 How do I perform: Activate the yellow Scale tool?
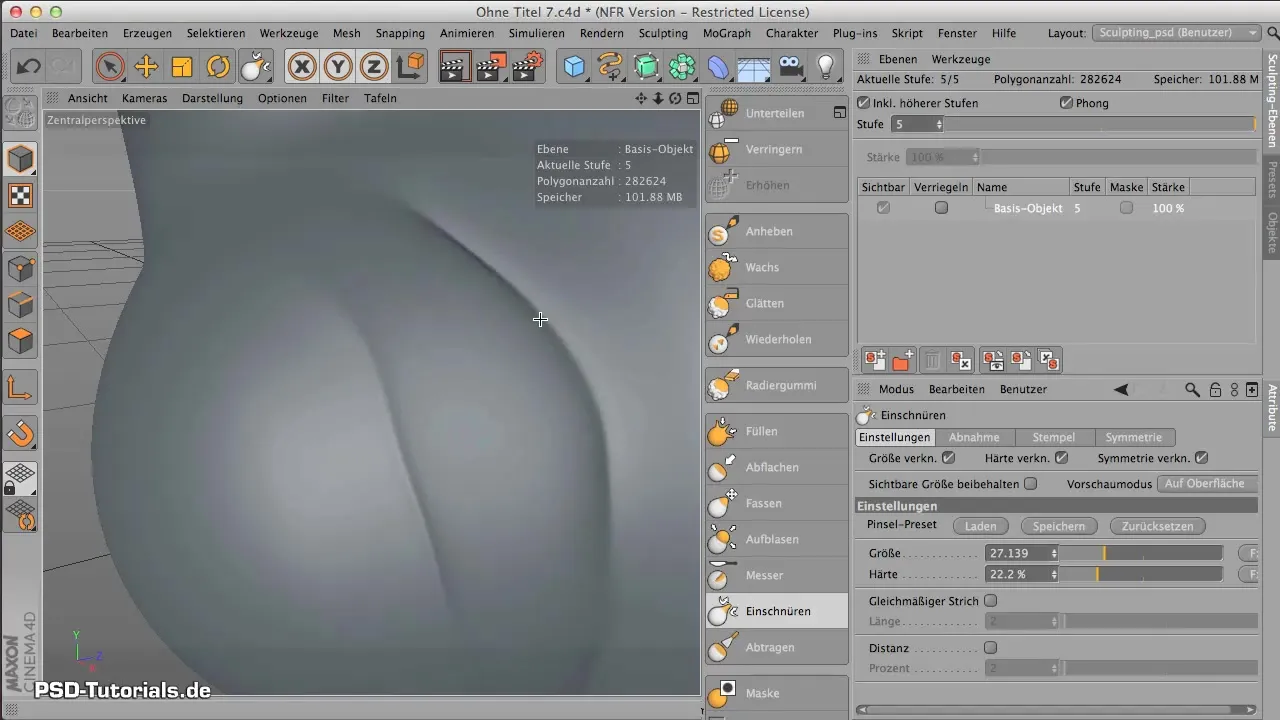click(182, 67)
